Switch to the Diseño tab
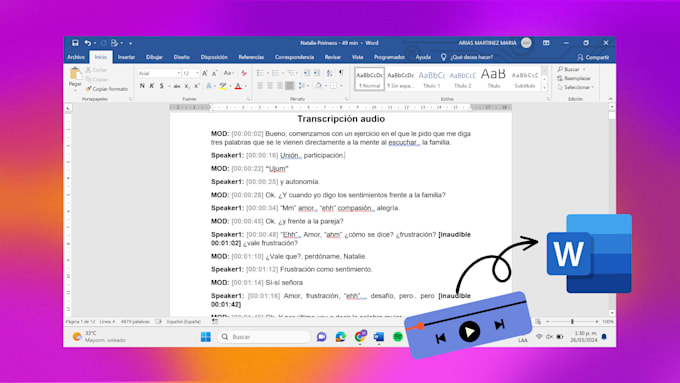The width and height of the screenshot is (680, 383). point(182,57)
